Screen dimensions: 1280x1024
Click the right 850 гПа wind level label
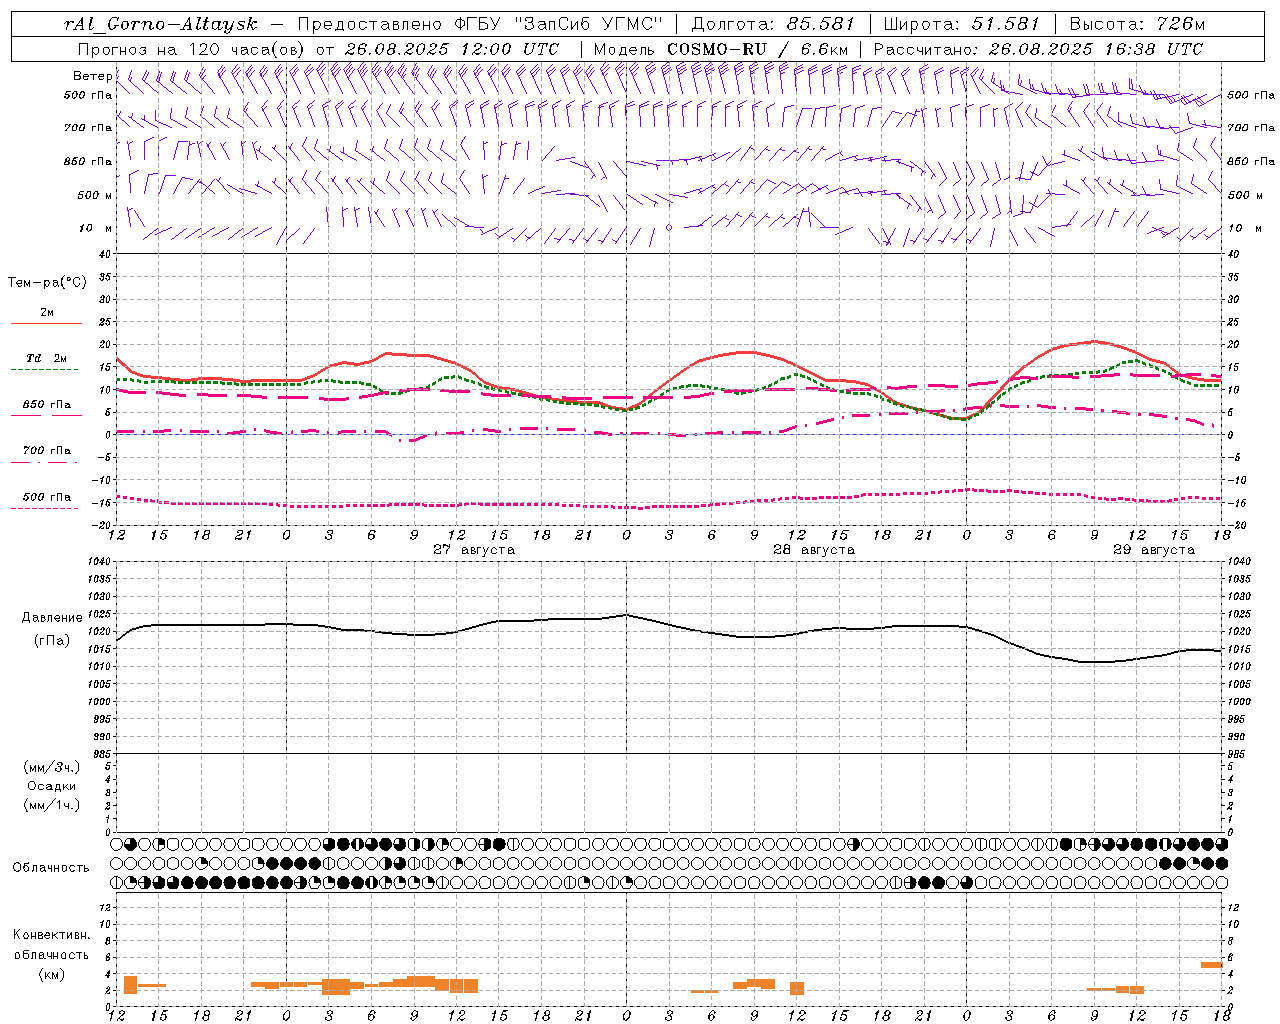pos(1251,161)
